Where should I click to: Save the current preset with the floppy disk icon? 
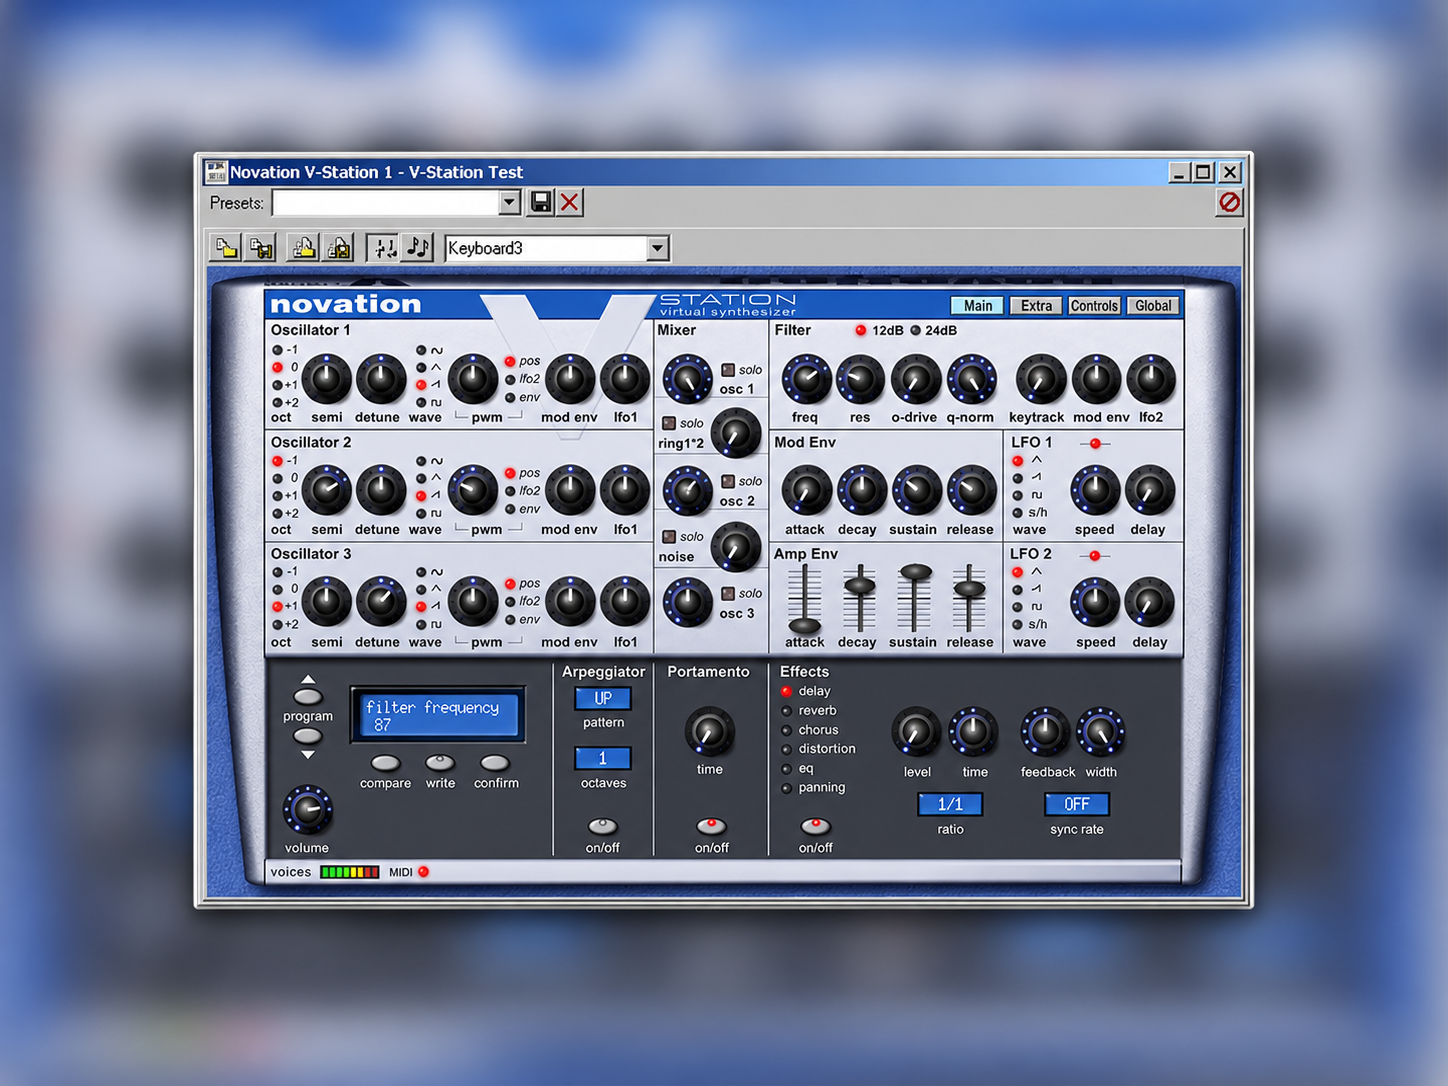click(541, 203)
